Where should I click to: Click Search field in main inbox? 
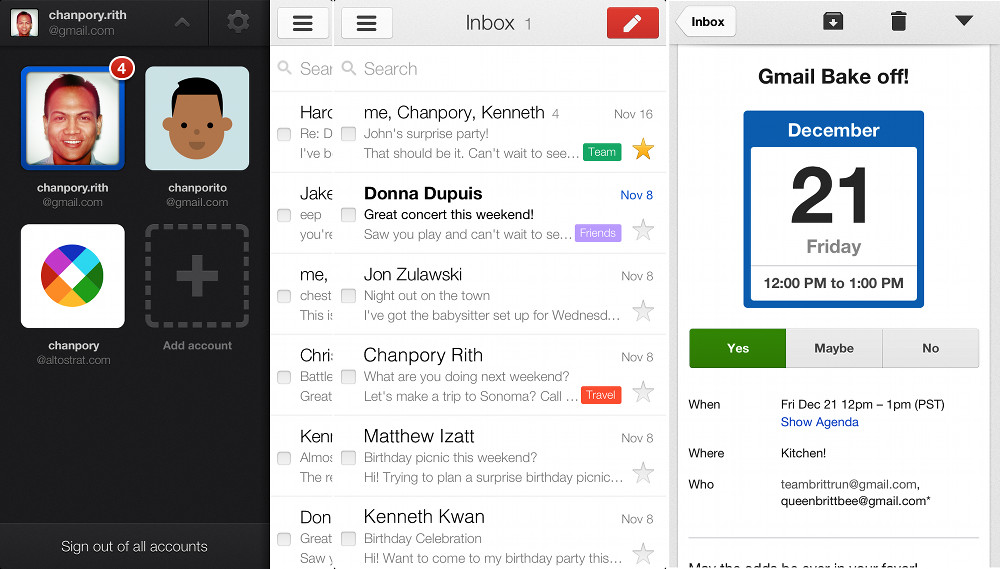click(x=501, y=68)
